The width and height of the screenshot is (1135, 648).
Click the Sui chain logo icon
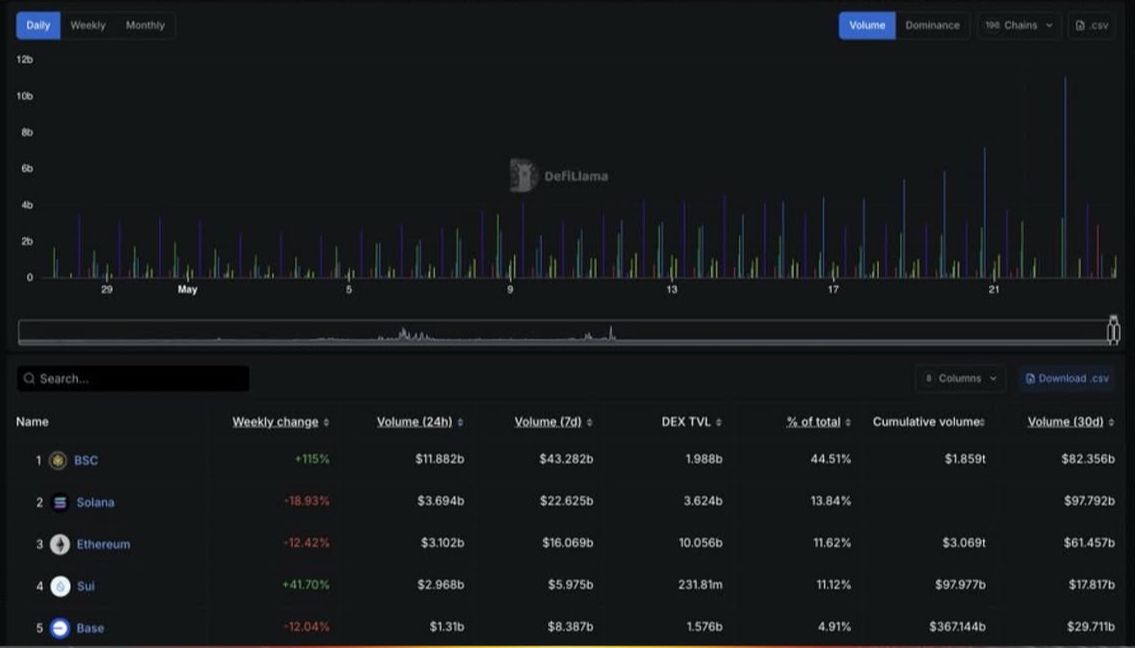coord(61,586)
